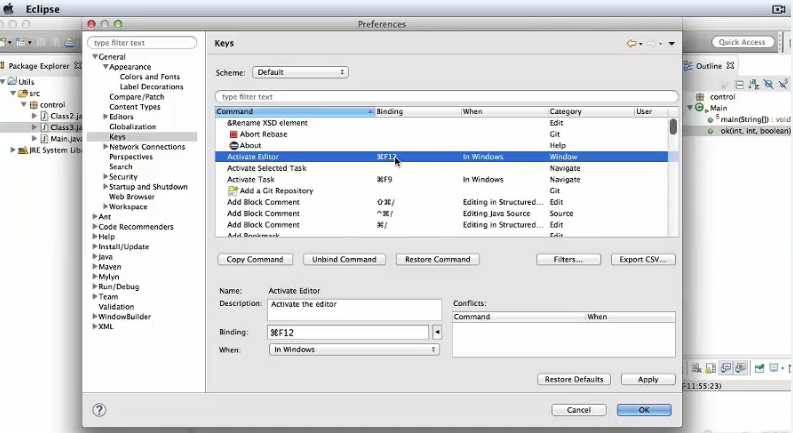
Task: Open the Scheme Default dropdown
Action: [x=300, y=72]
